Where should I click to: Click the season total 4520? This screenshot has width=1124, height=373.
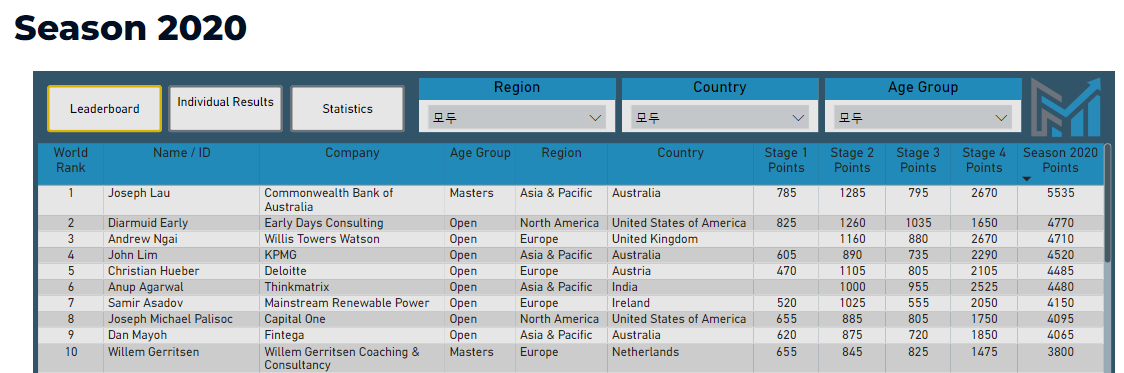point(1060,255)
